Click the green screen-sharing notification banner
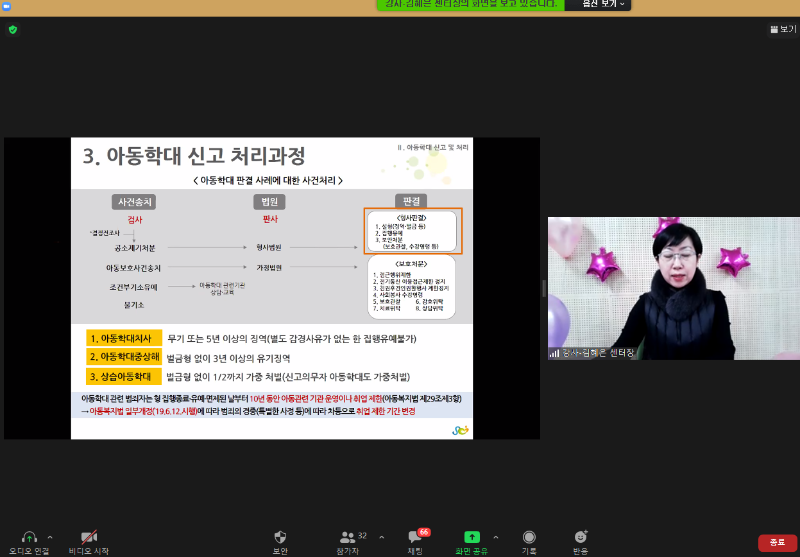This screenshot has height=557, width=800. 470,4
